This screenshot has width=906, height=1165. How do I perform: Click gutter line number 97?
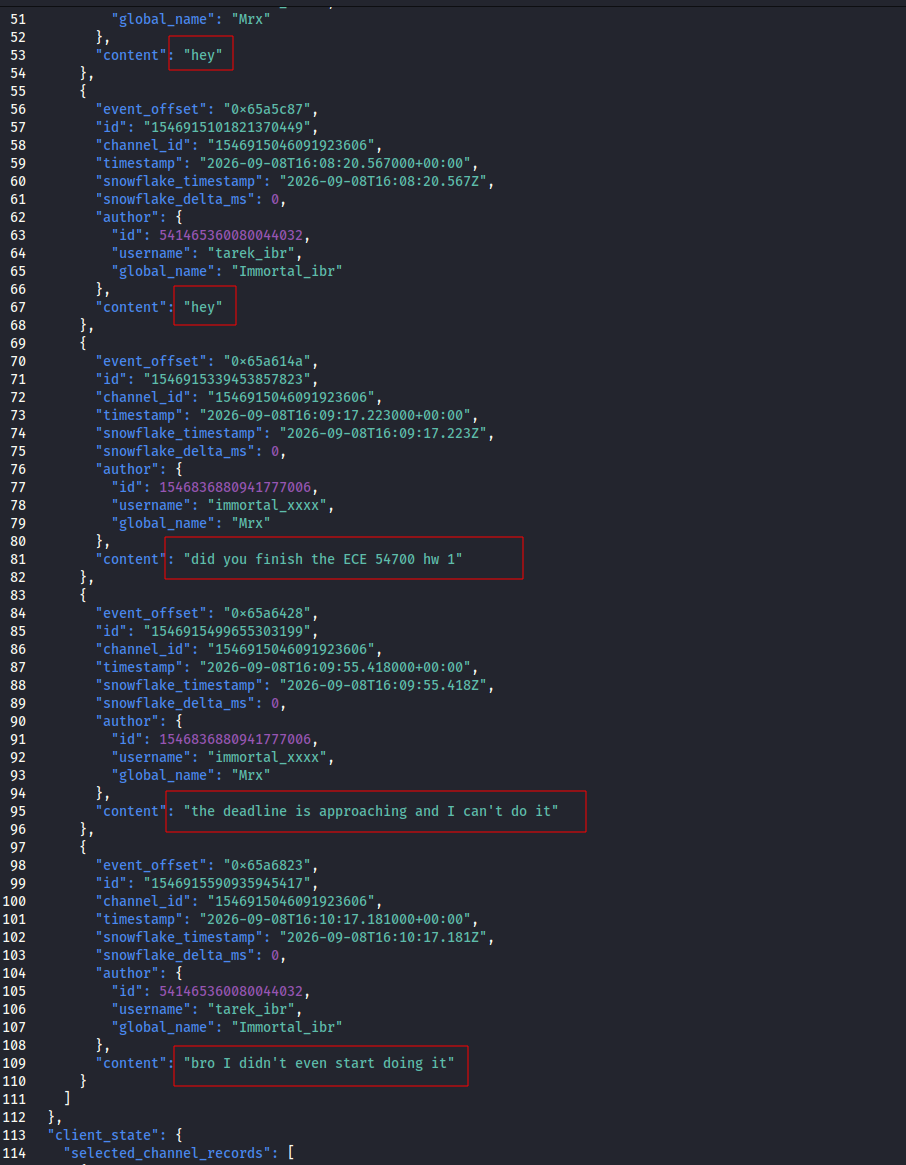tap(18, 847)
